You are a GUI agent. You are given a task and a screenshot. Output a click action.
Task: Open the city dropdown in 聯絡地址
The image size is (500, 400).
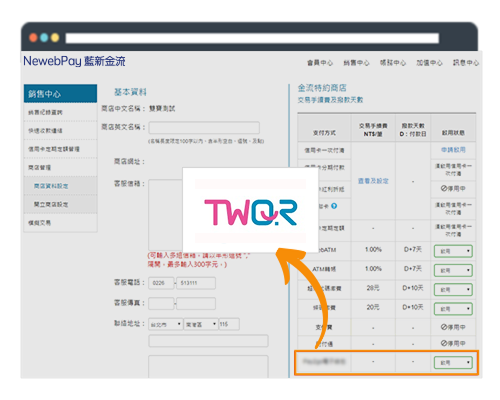click(x=165, y=324)
